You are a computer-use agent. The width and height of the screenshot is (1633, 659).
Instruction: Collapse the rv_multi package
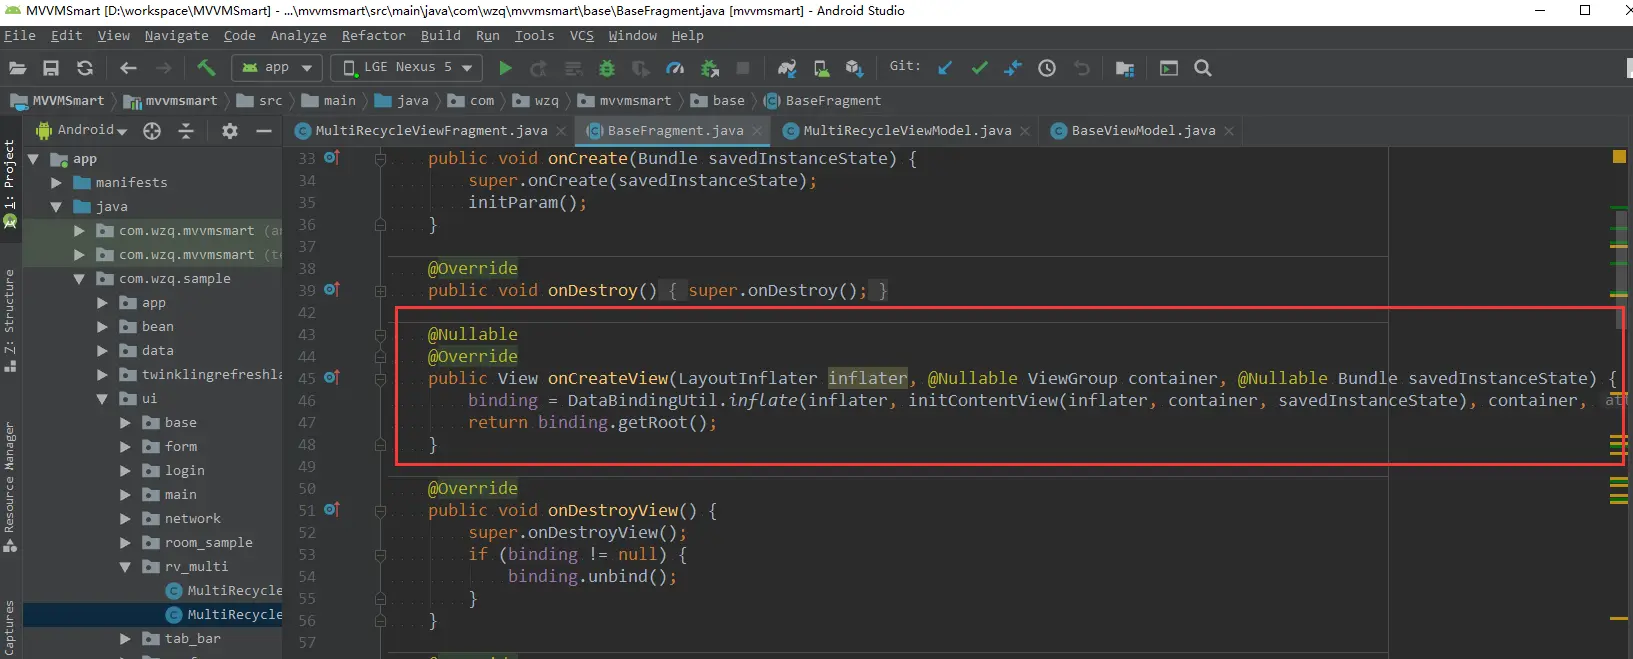125,567
